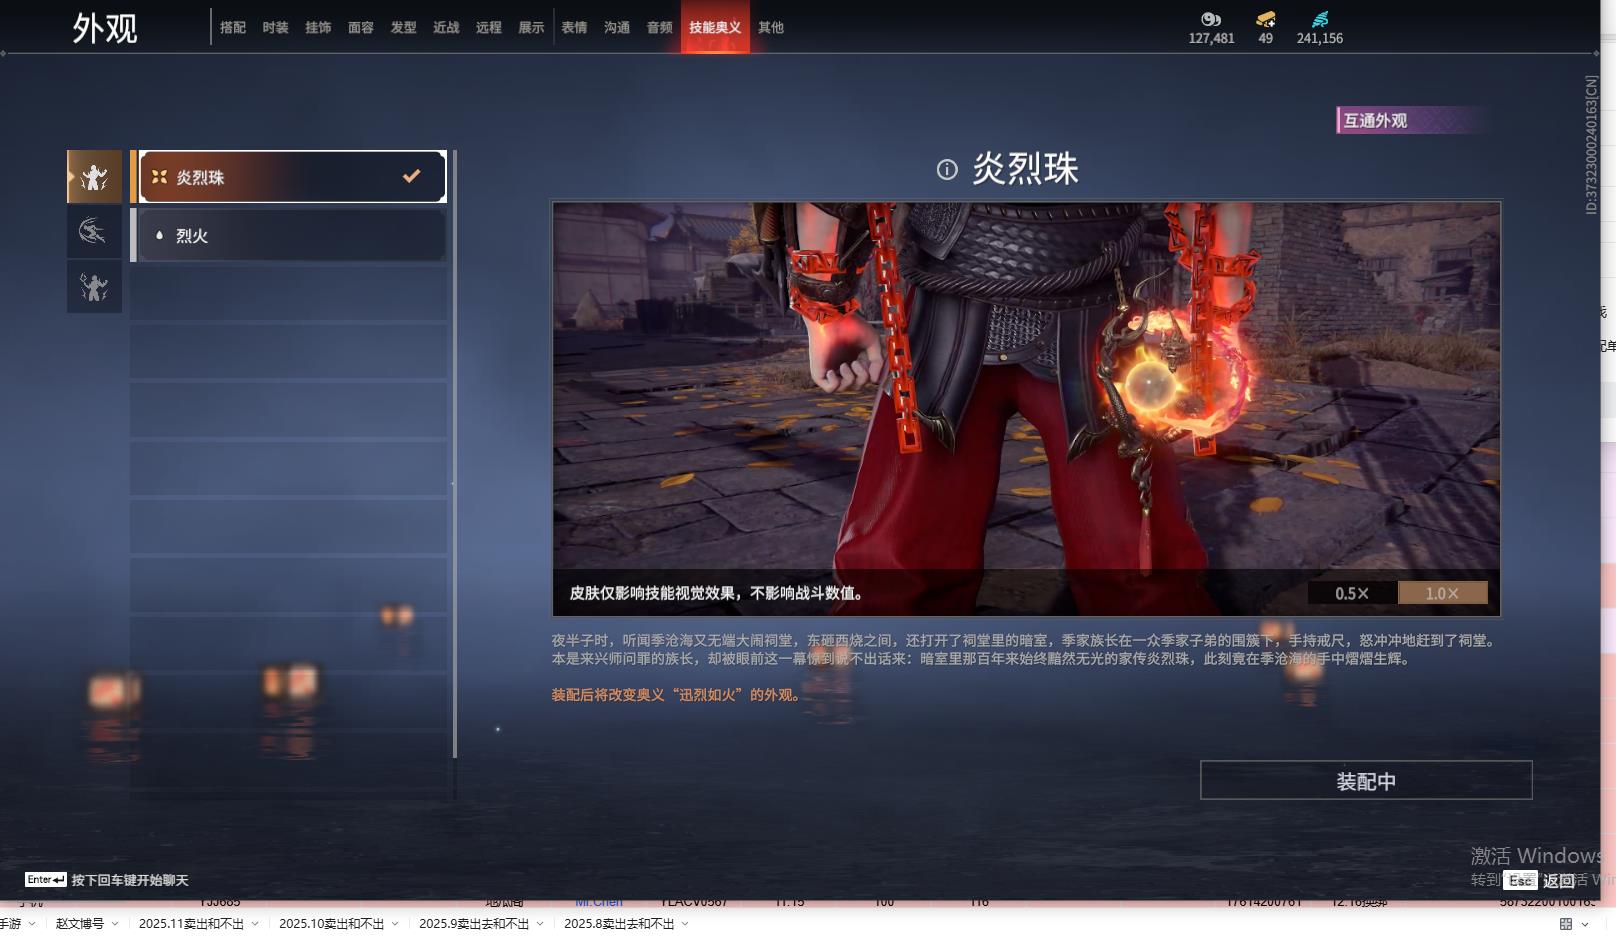This screenshot has width=1616, height=939.
Task: Switch to the 2025.9卖出去和不出 sheet tab
Action: (474, 924)
